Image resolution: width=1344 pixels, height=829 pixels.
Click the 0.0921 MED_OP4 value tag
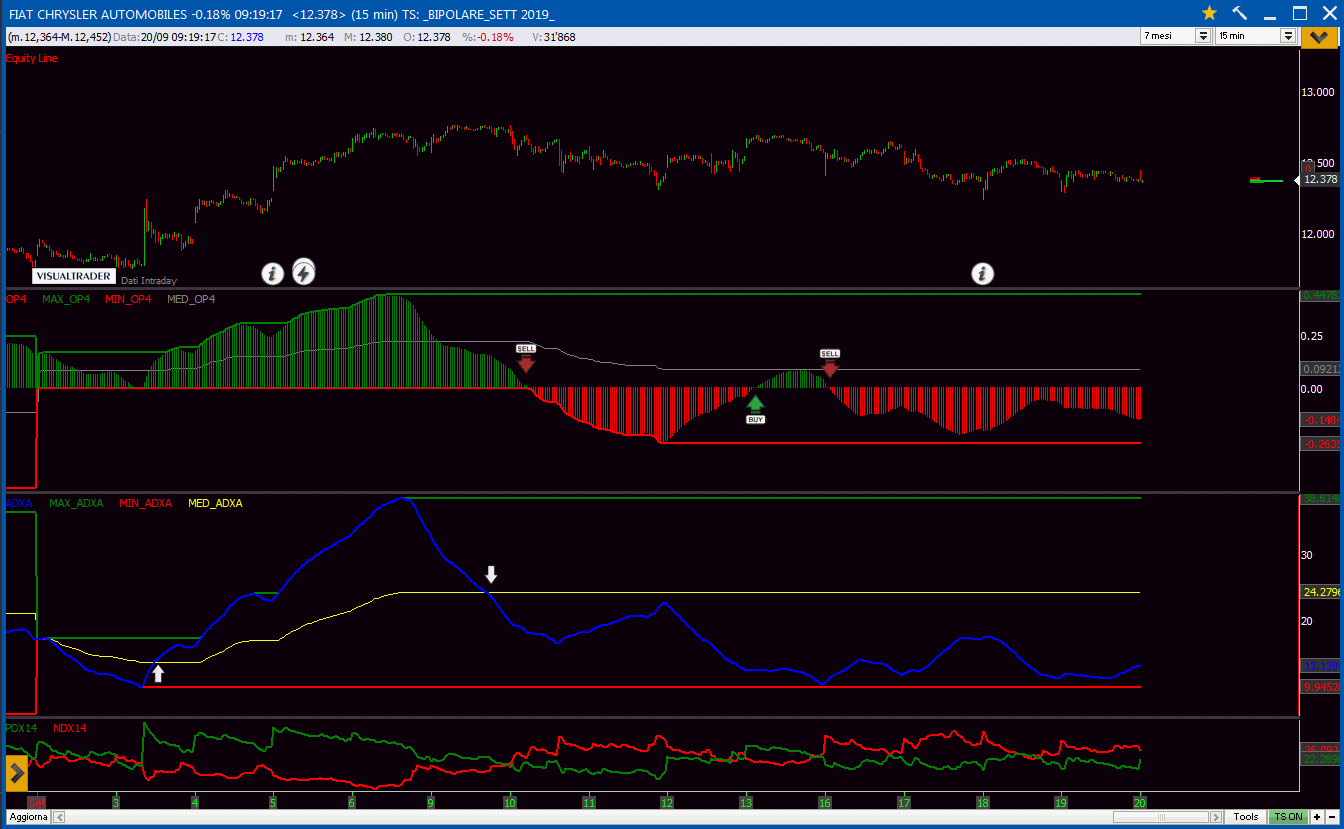coord(1320,369)
